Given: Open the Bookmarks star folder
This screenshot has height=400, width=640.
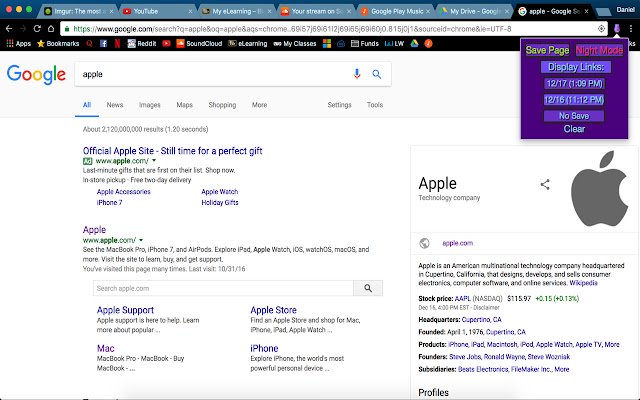Looking at the screenshot, I should point(58,43).
